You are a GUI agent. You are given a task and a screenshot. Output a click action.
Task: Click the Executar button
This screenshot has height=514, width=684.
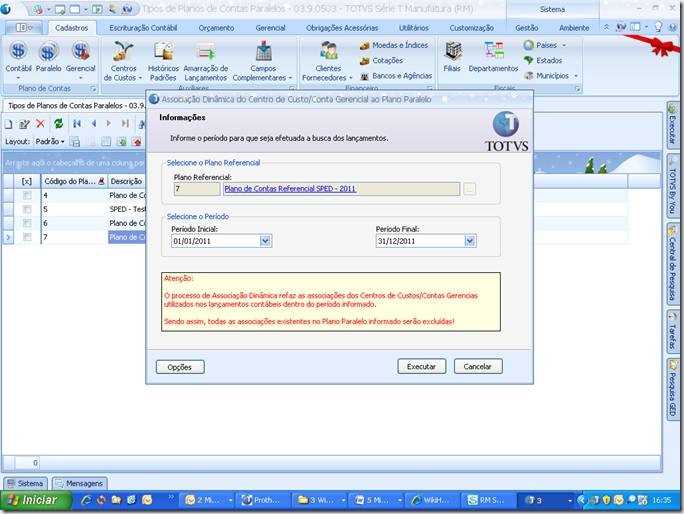421,367
